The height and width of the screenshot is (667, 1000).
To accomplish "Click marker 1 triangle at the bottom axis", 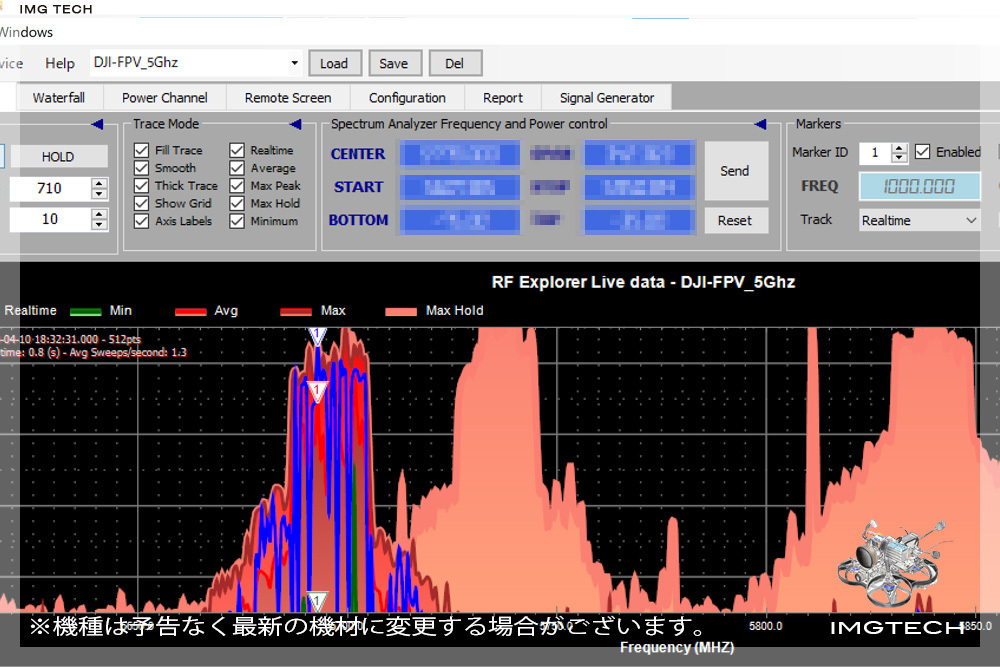I will 317,601.
